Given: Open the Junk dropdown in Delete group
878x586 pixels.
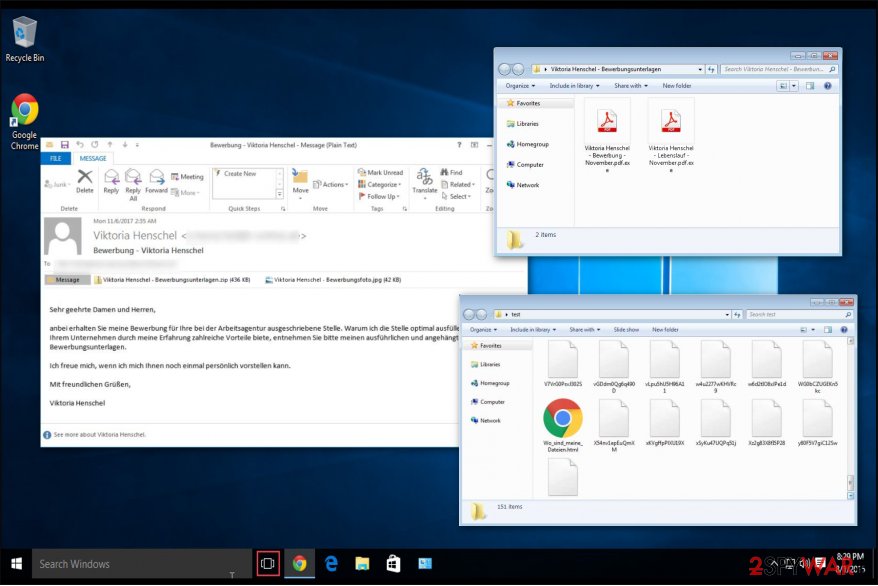Looking at the screenshot, I should click(x=57, y=184).
